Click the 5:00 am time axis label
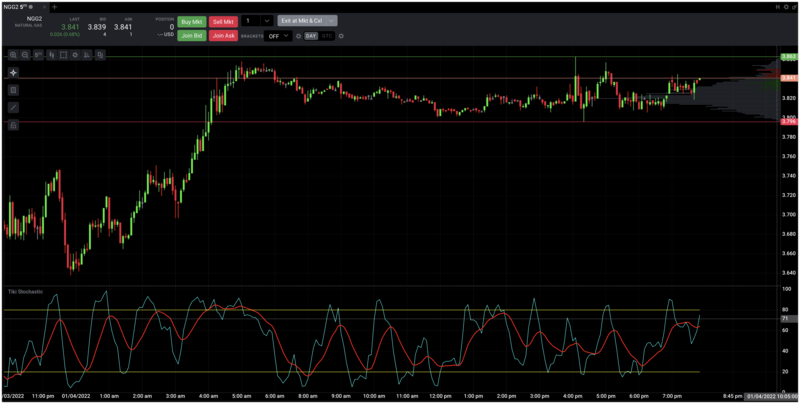The image size is (800, 404). pyautogui.click(x=242, y=396)
